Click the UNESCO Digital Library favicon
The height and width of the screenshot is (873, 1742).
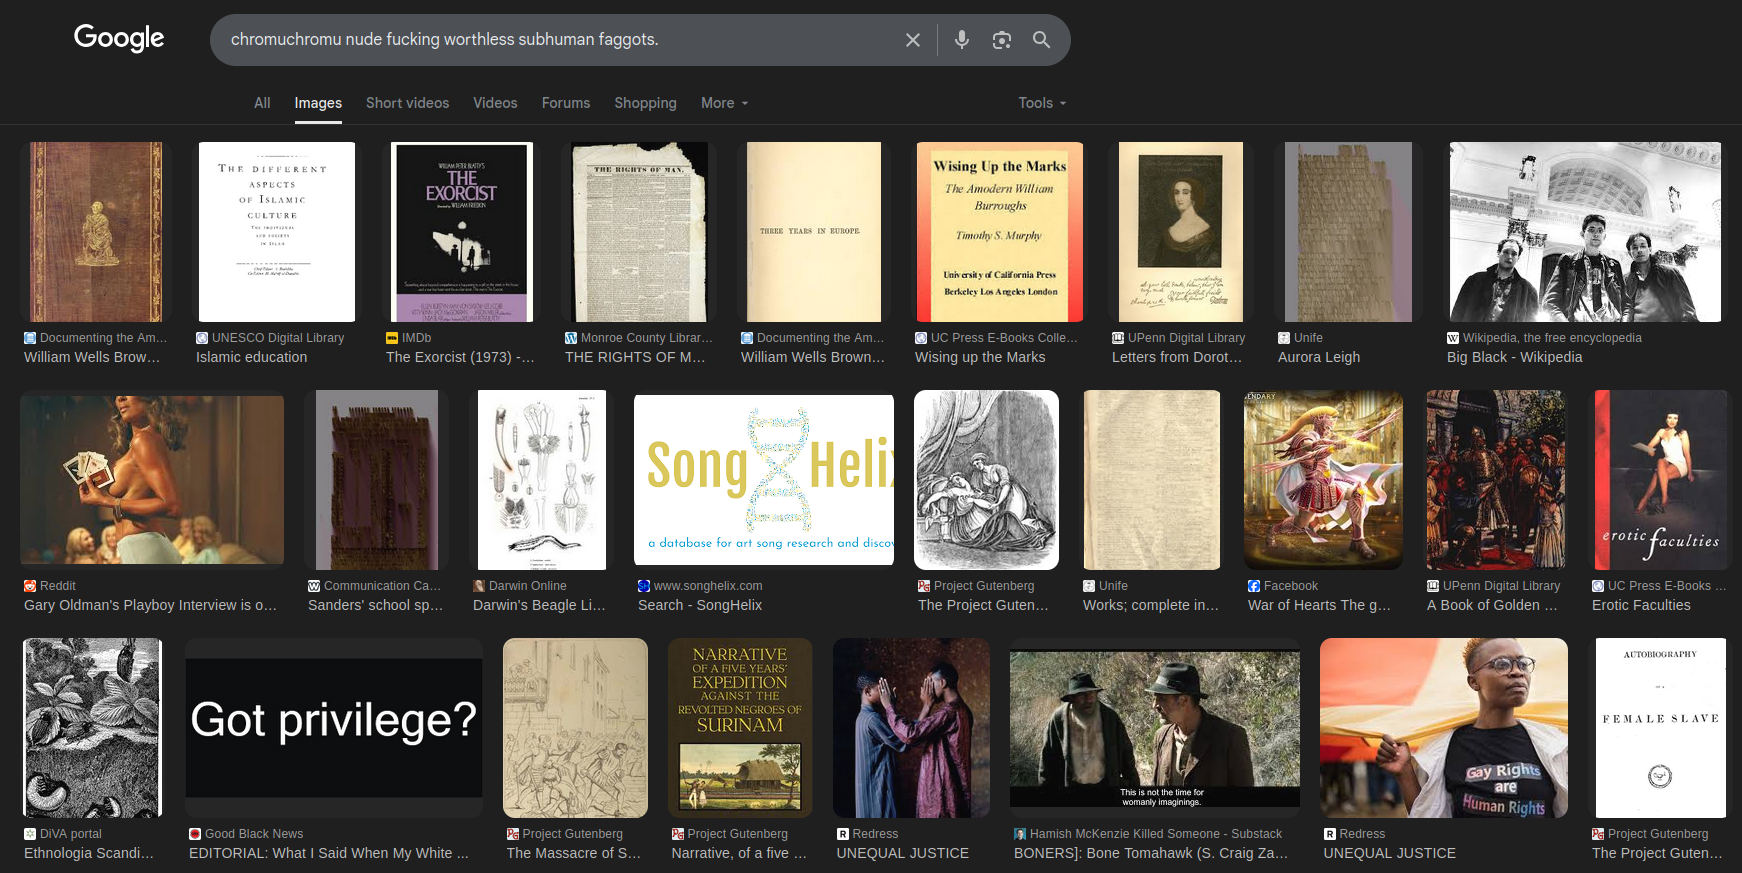pos(202,338)
